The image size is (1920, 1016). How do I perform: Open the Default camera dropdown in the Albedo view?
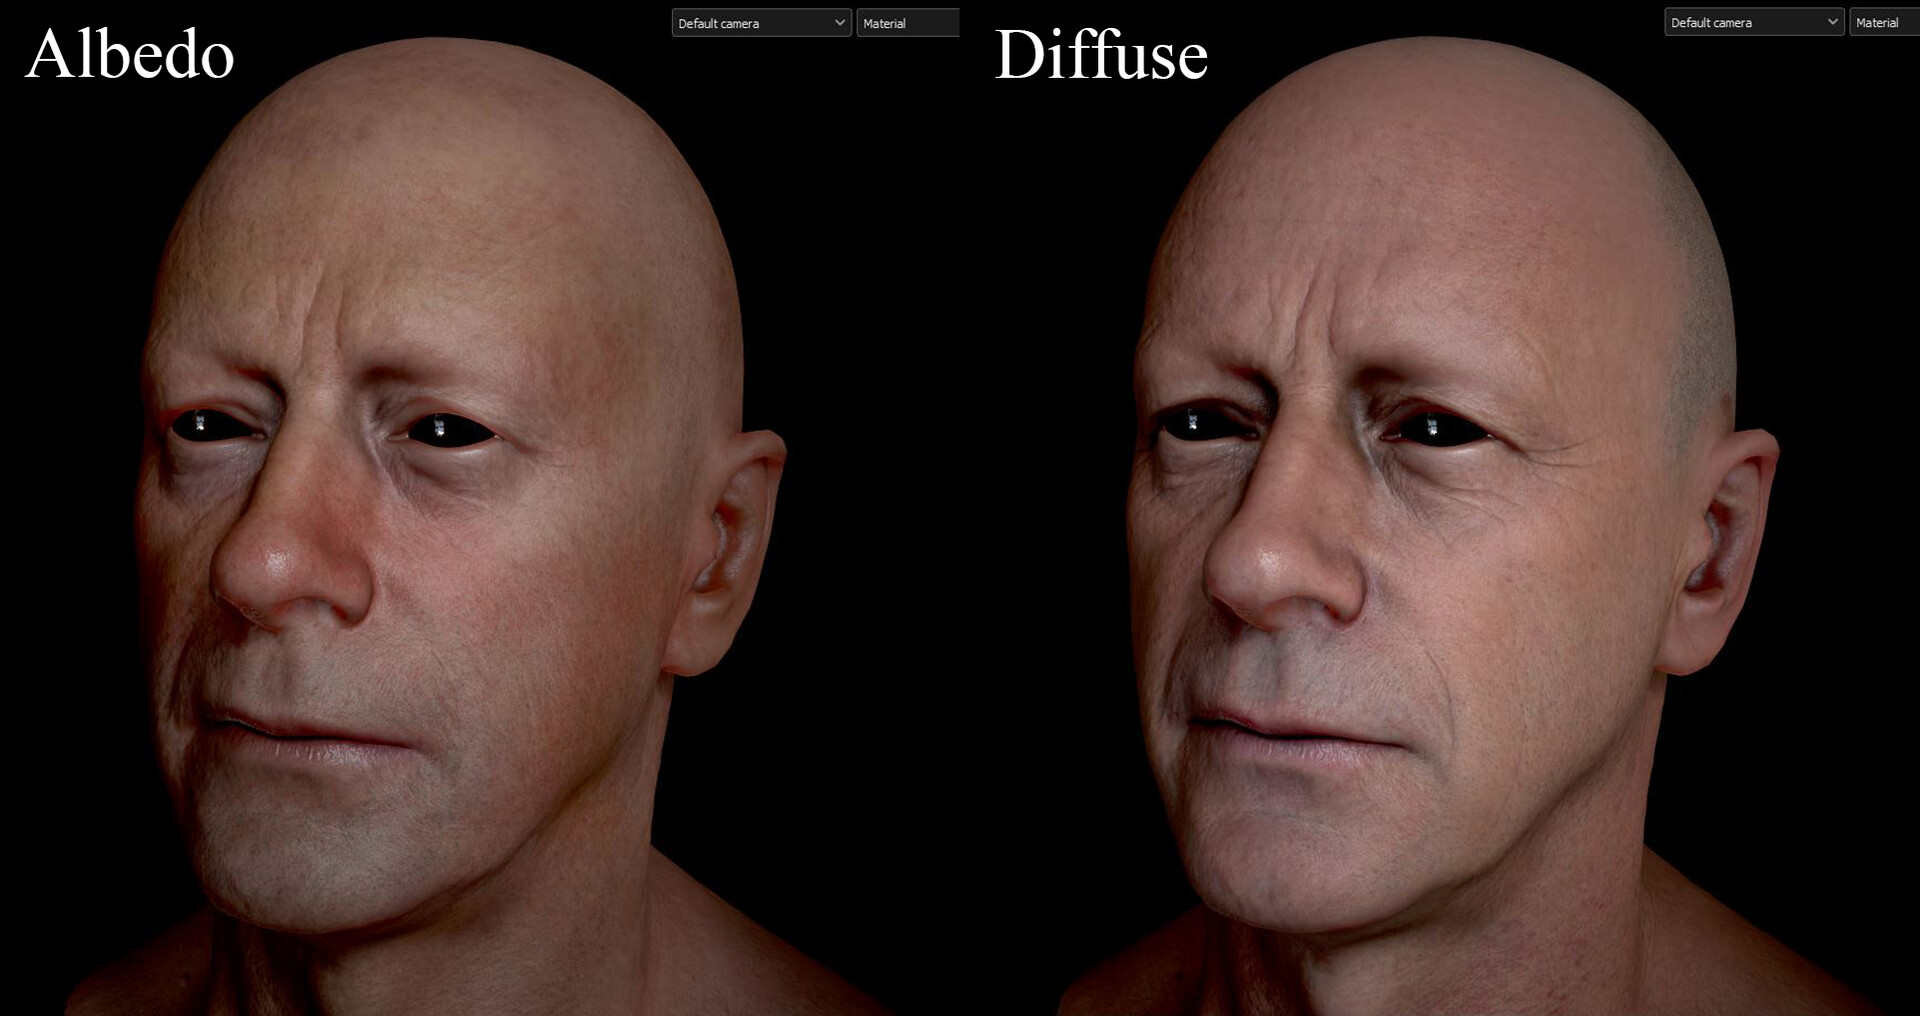(x=760, y=22)
